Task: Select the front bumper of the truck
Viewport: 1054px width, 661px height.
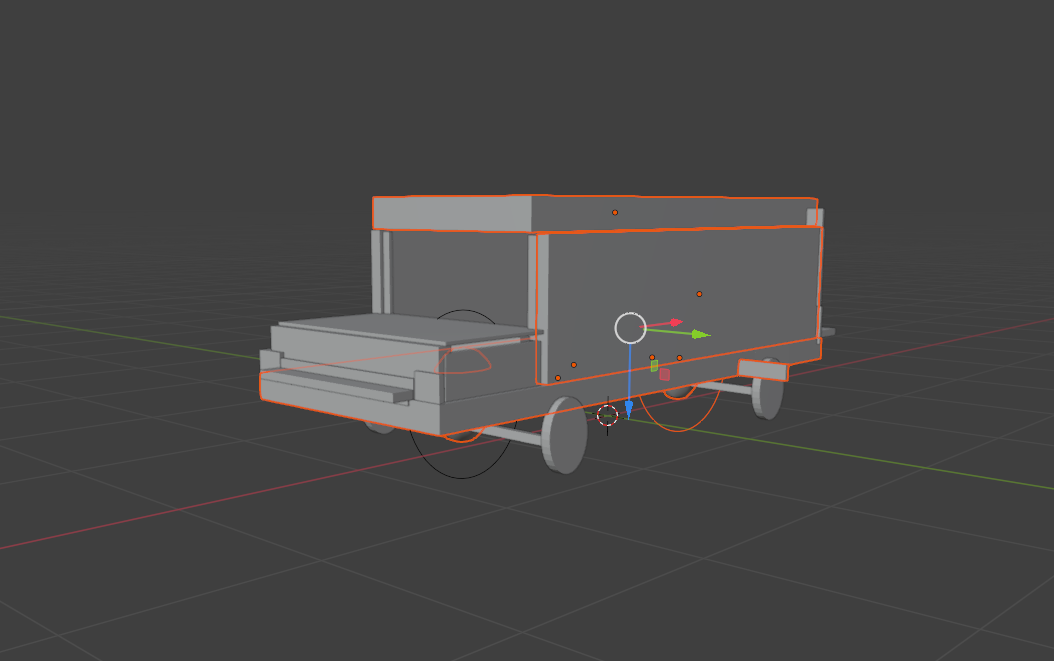Action: tap(336, 389)
